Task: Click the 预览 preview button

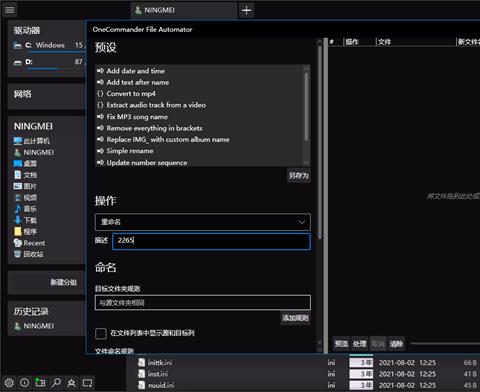Action: coord(341,343)
